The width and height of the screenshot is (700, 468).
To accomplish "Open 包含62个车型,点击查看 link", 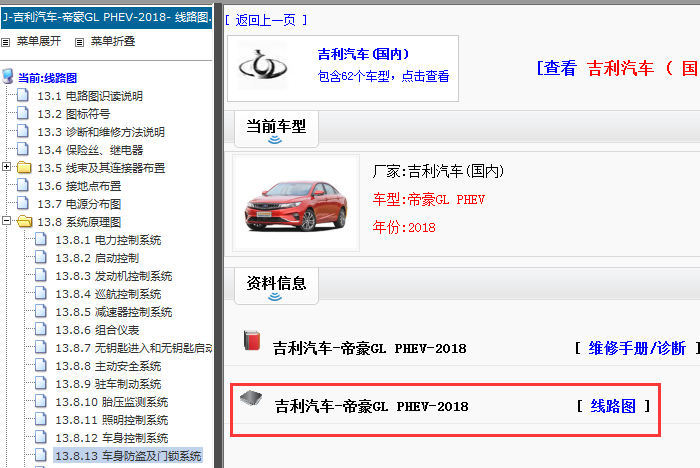I will coord(383,76).
